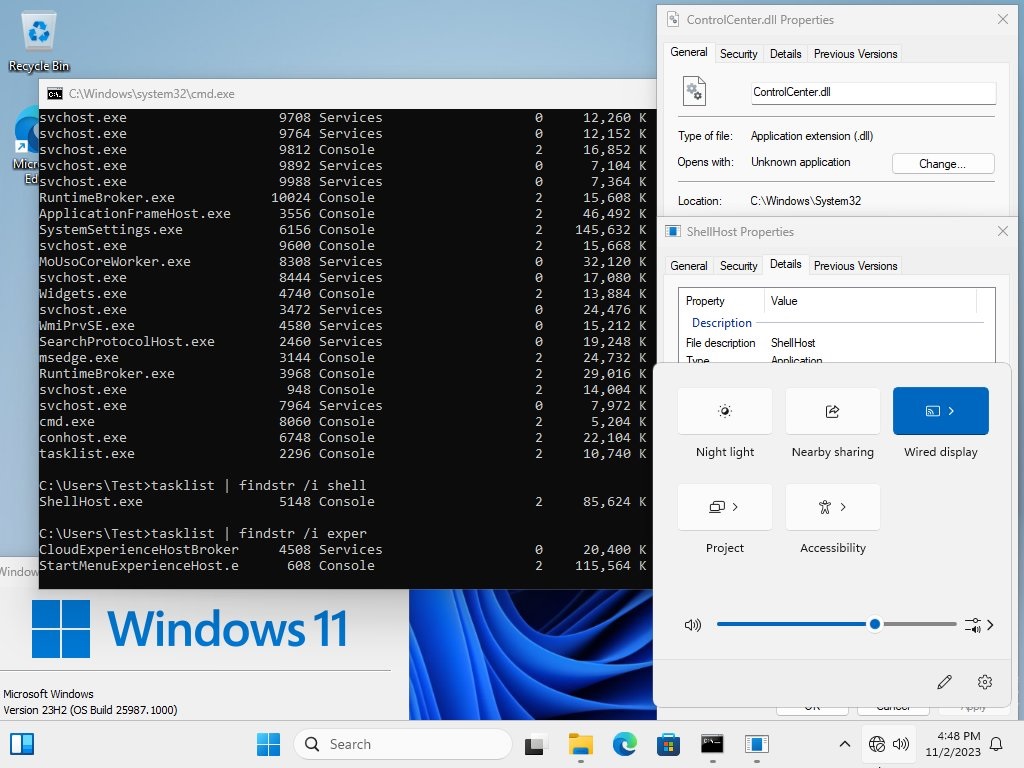Adjust the volume slider
The image size is (1024, 768).
click(874, 624)
